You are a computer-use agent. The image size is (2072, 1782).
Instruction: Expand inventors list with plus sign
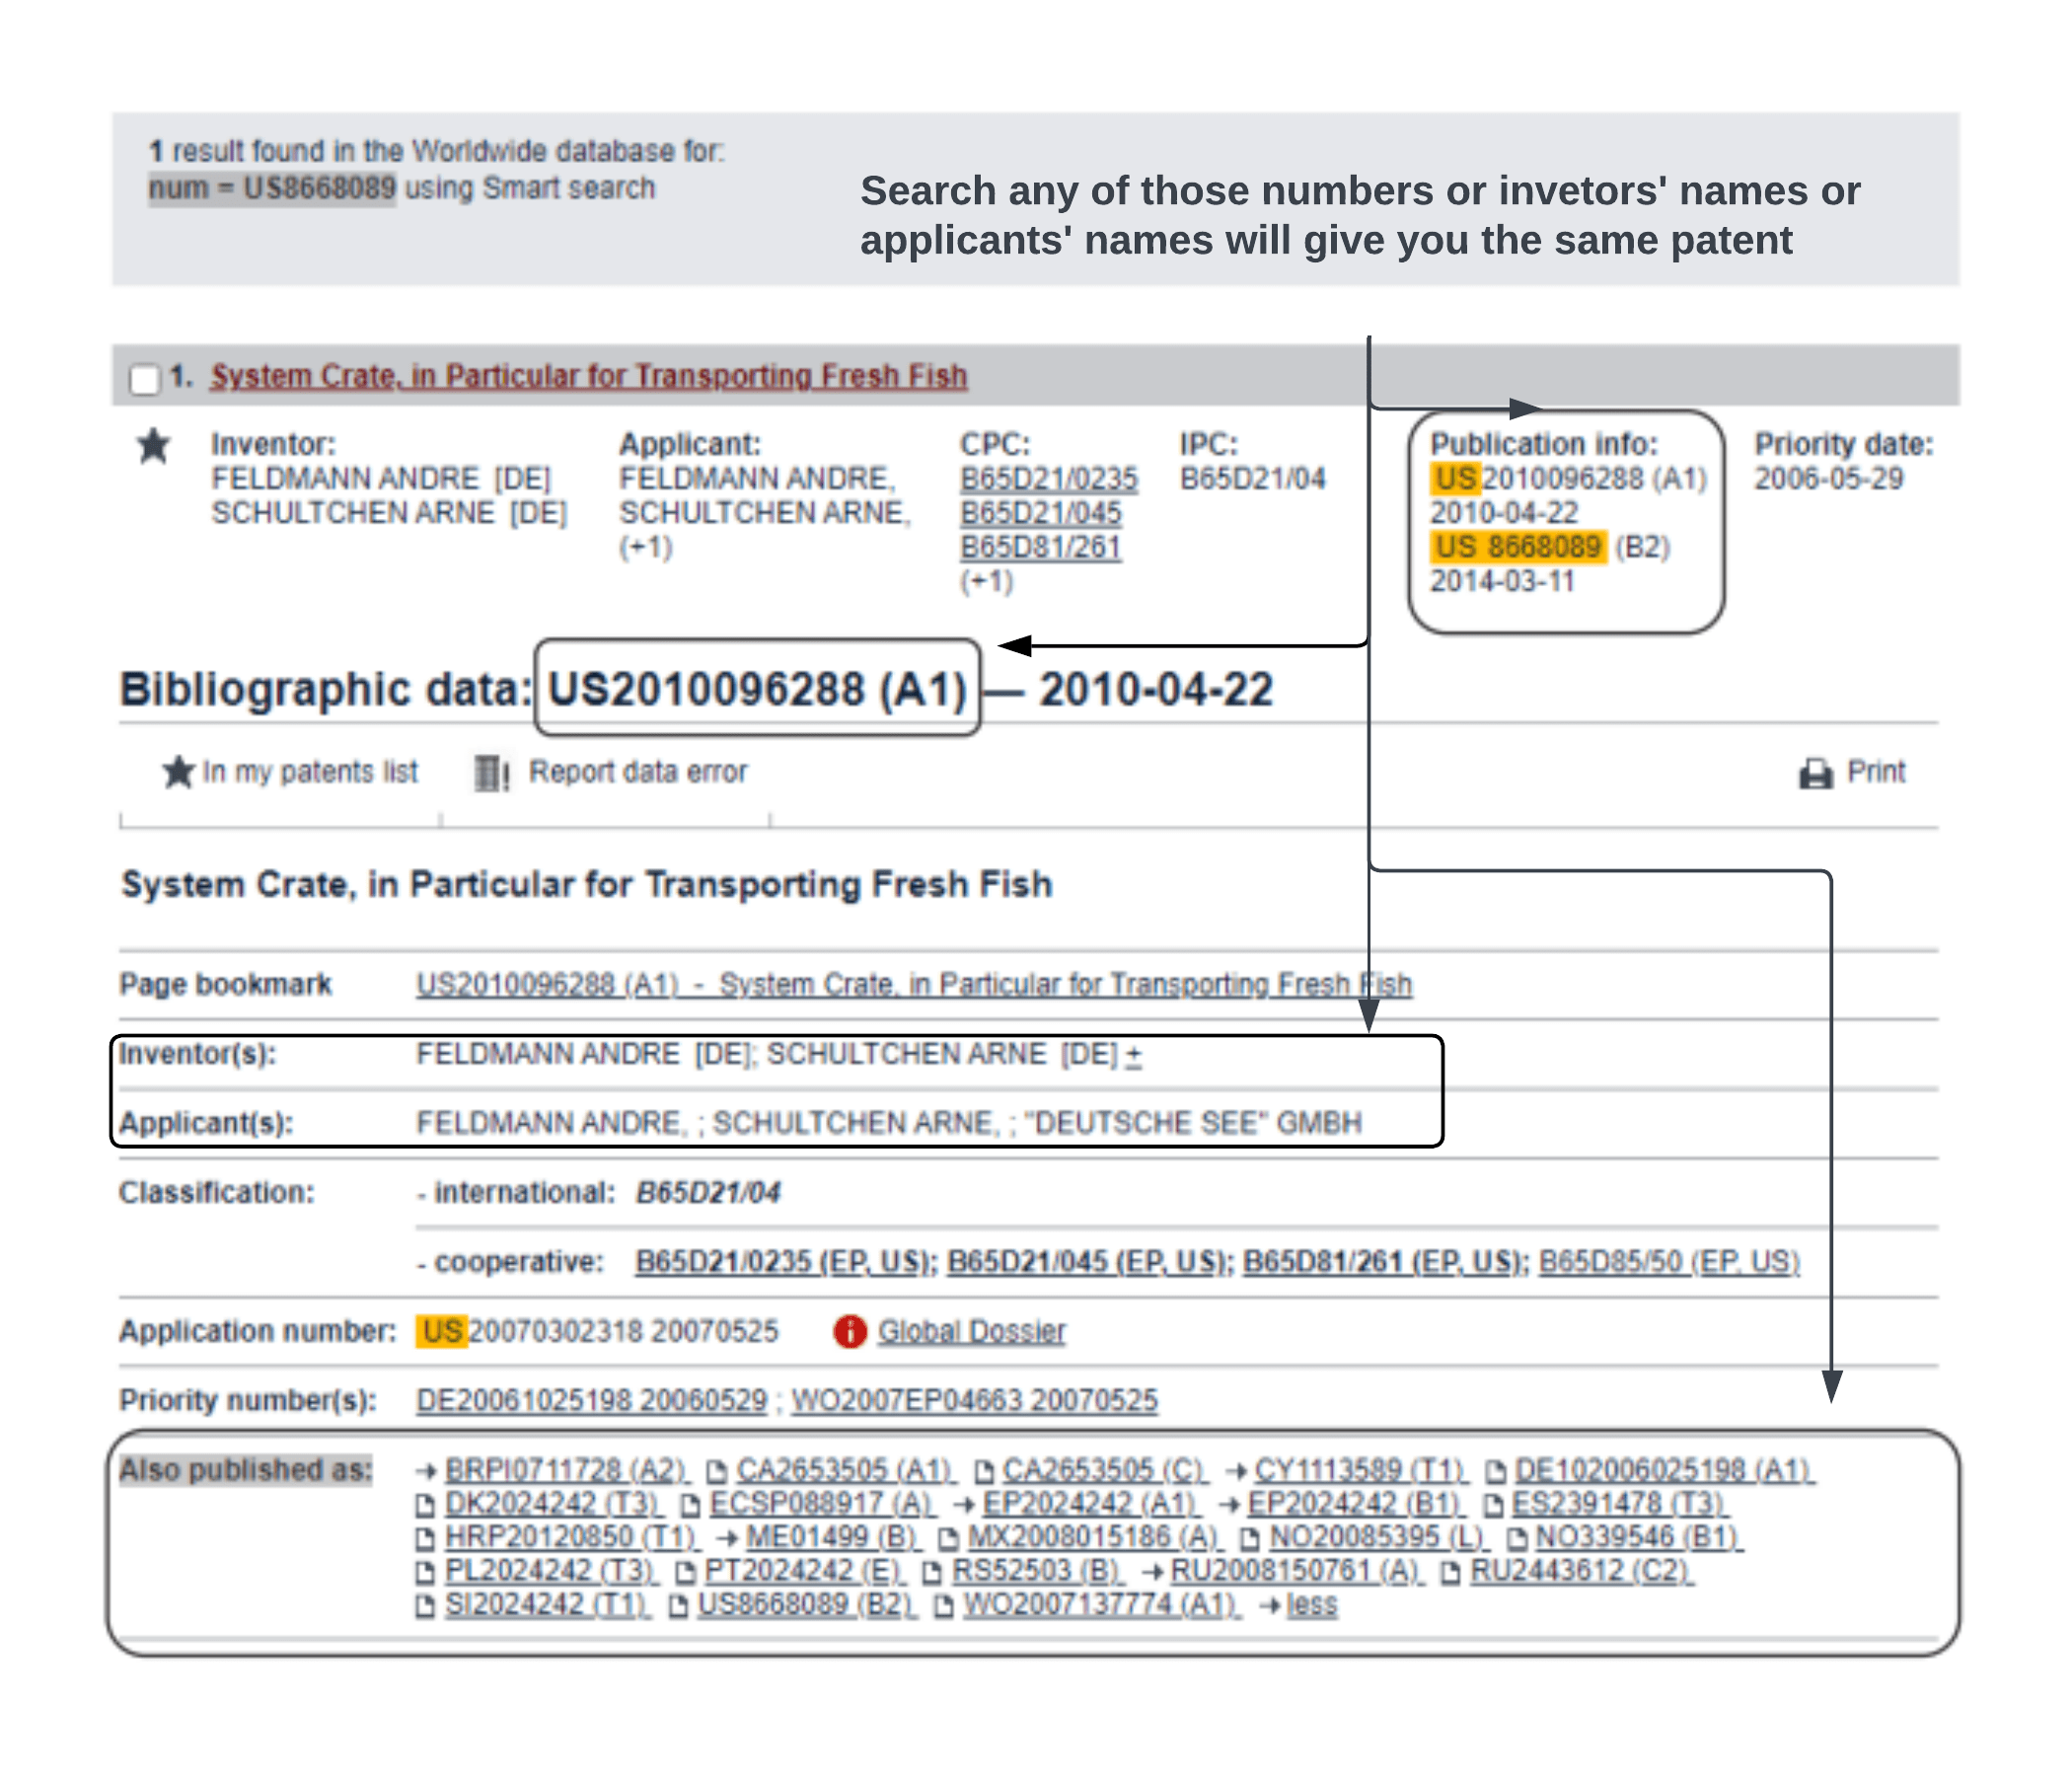1133,1055
